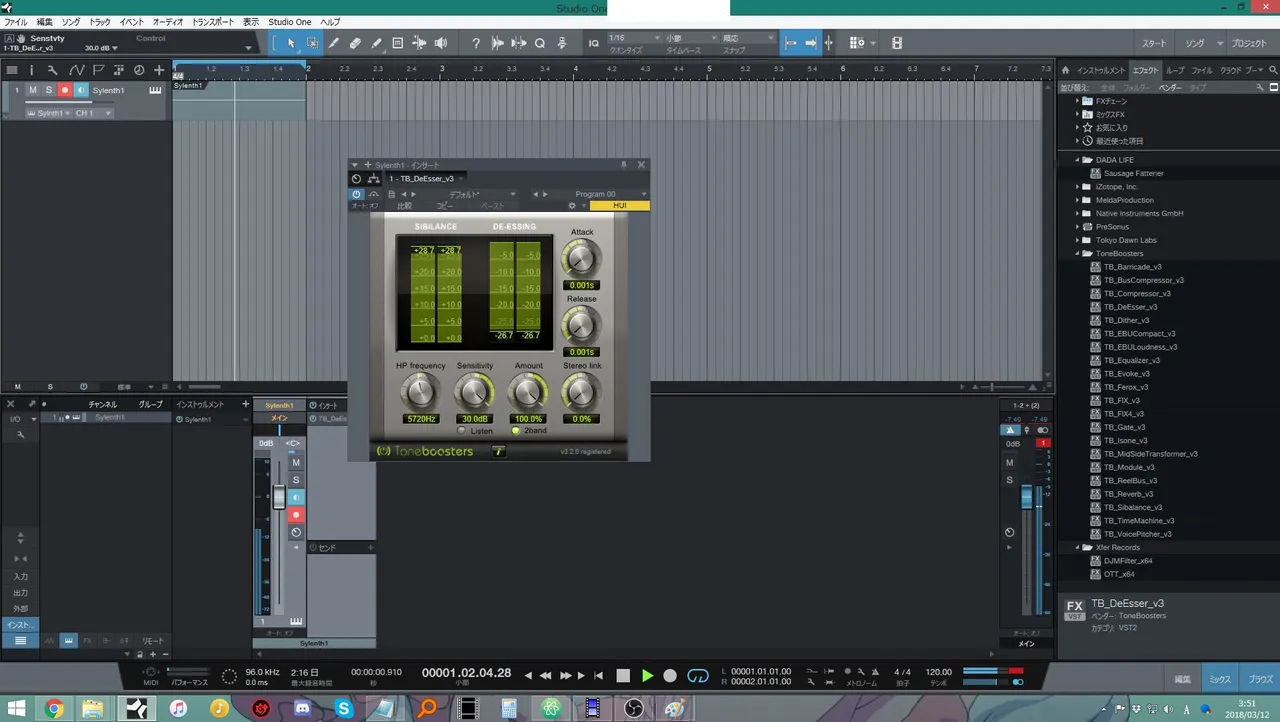Click the スタート page button

coord(1154,43)
